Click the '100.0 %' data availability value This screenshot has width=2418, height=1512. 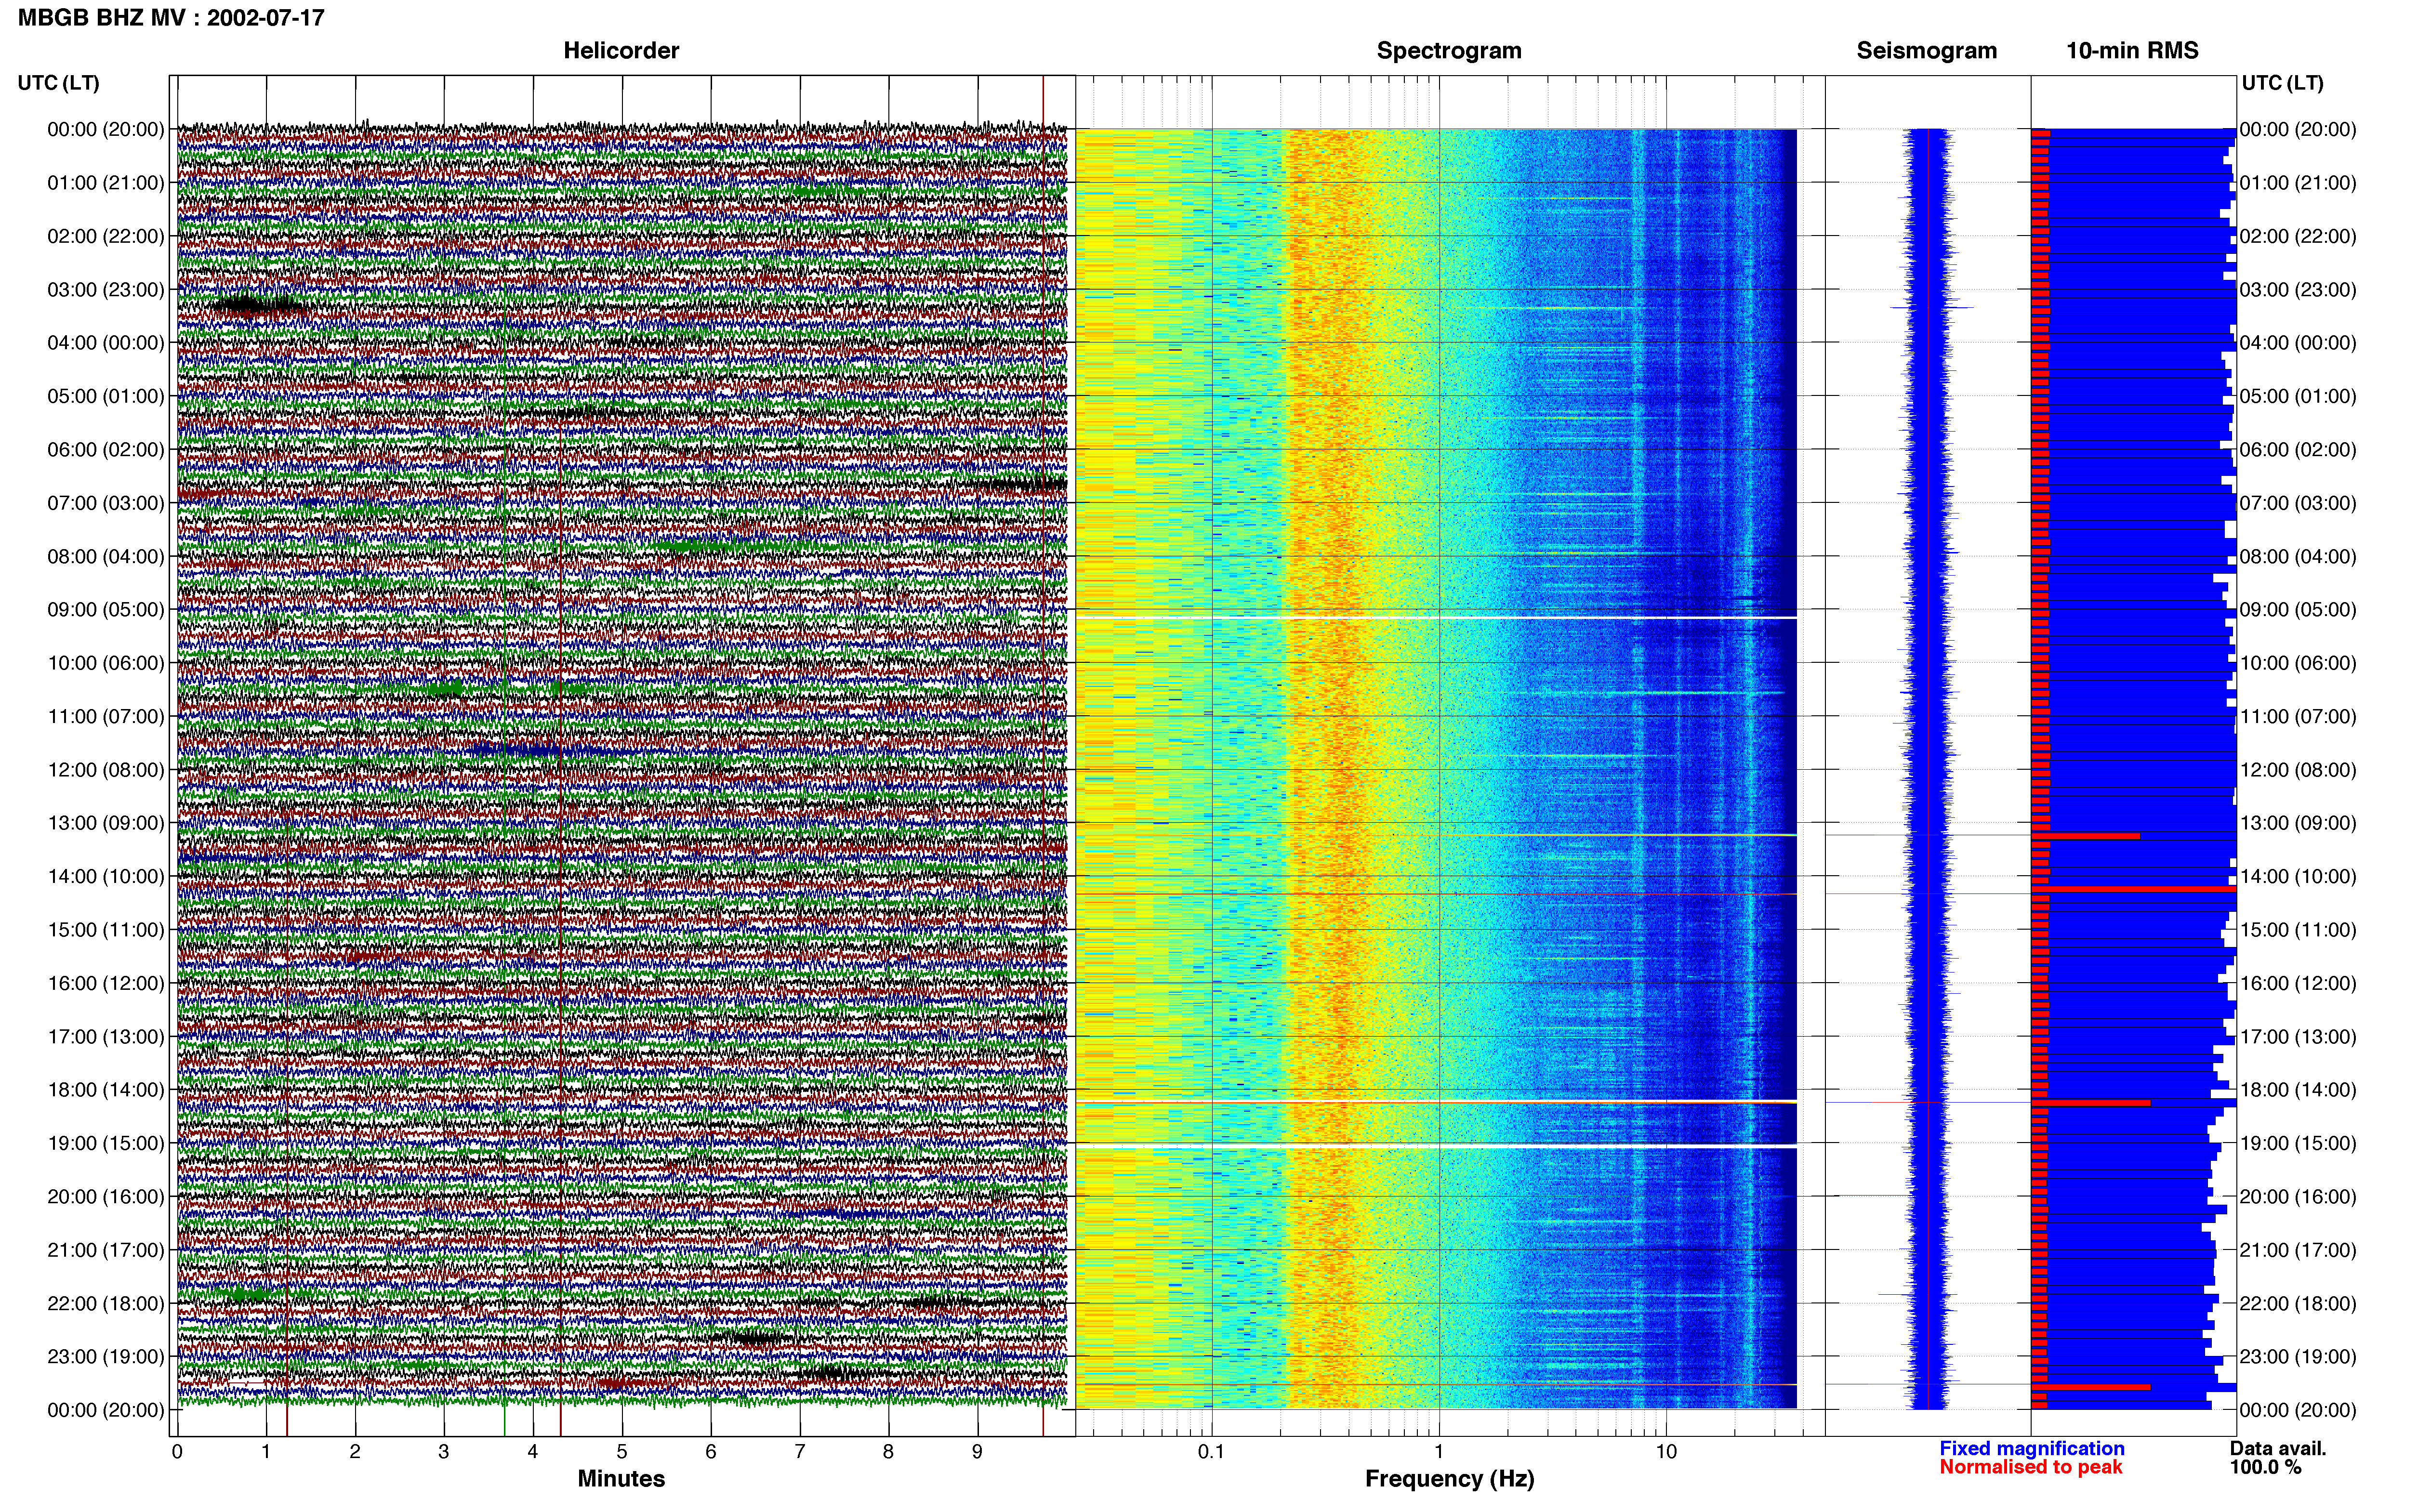[2265, 1467]
